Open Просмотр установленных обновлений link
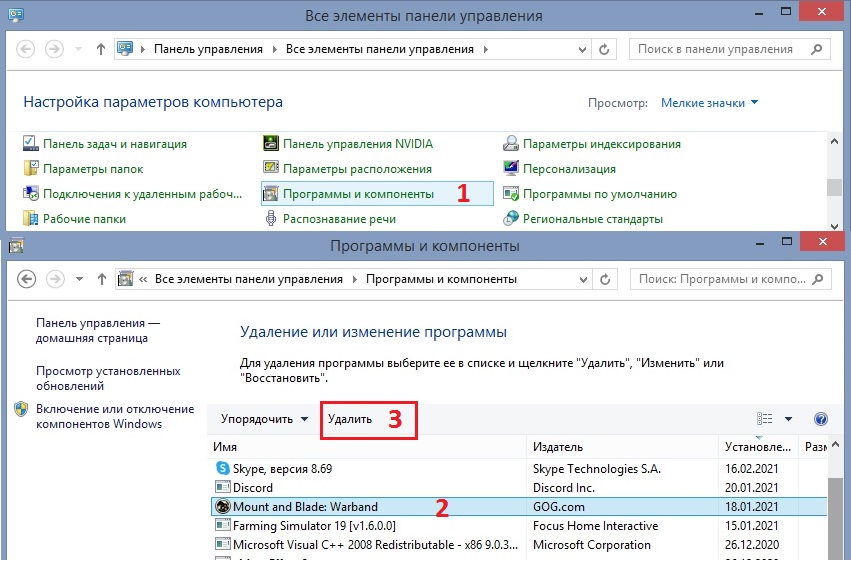The image size is (851, 563). point(108,378)
